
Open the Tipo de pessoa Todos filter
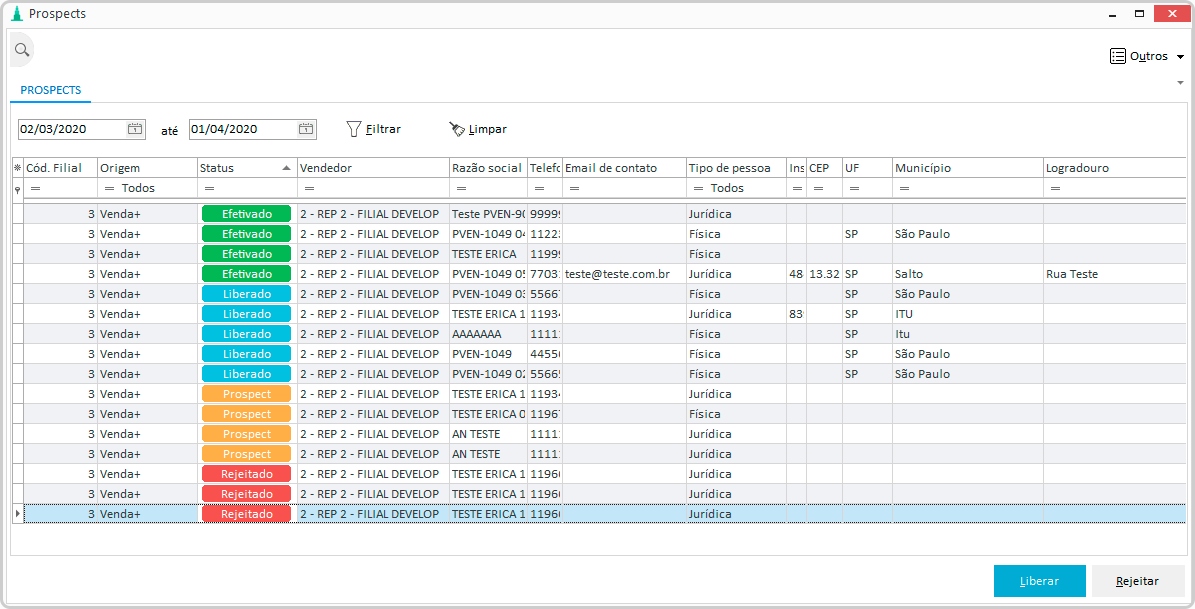pos(736,188)
